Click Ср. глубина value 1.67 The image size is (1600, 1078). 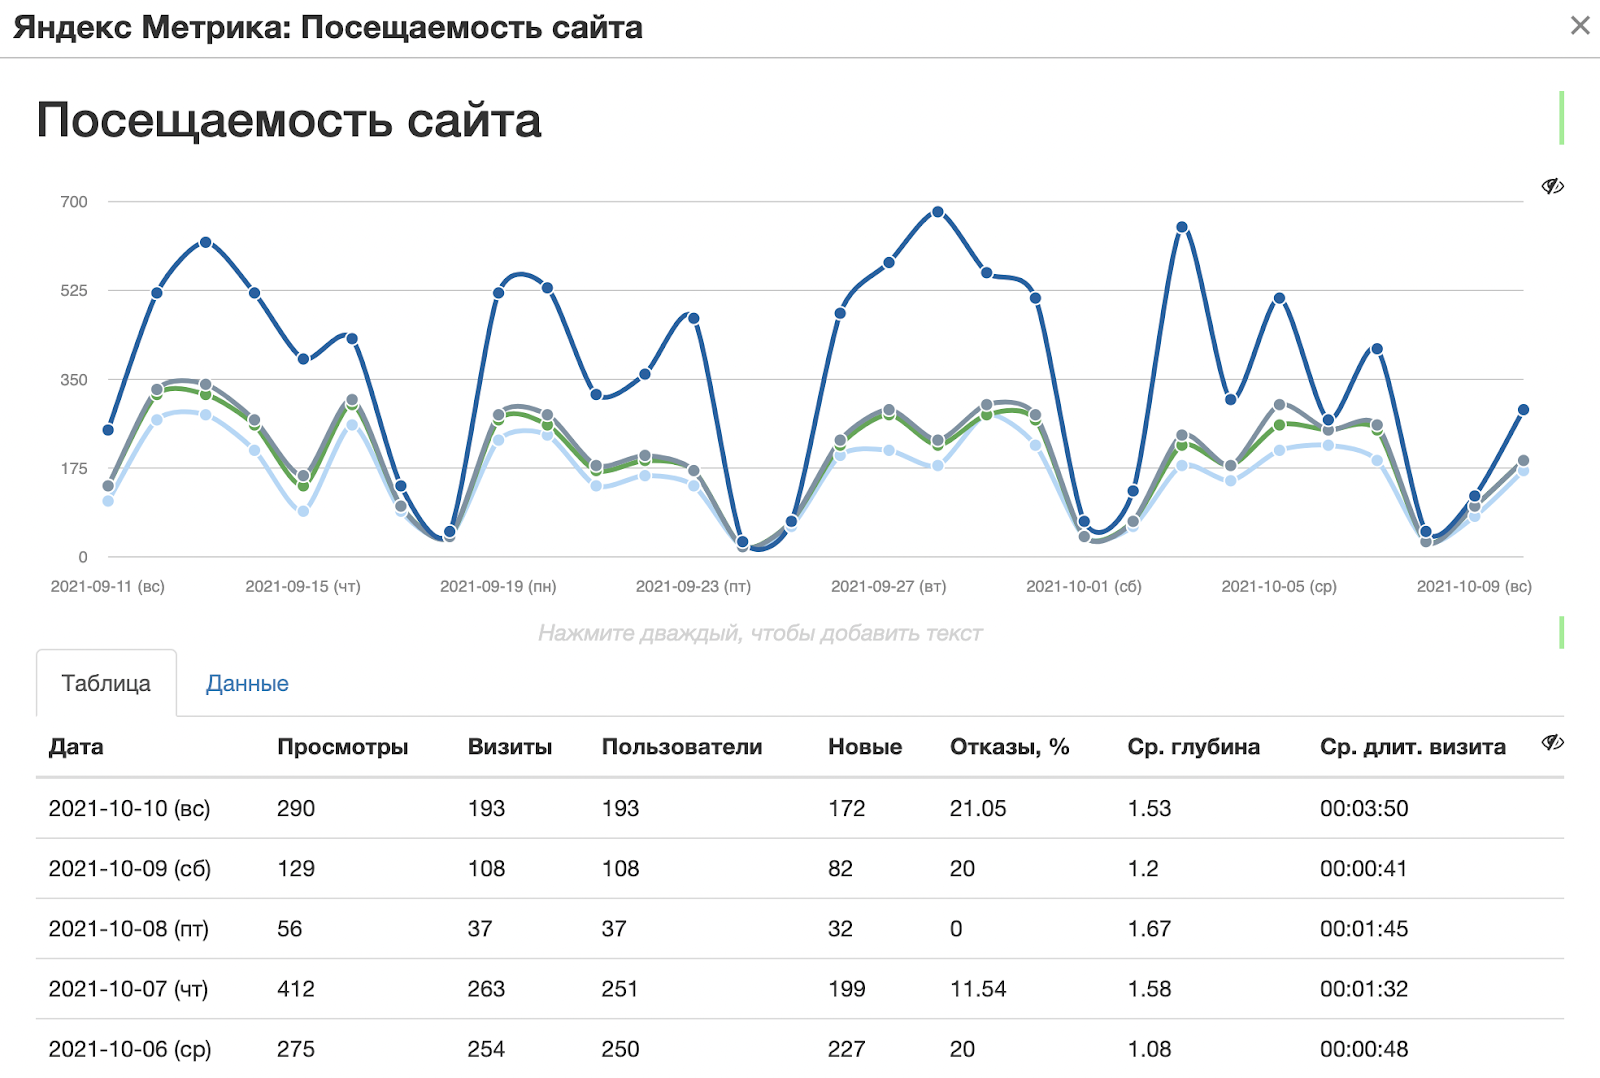point(1149,928)
